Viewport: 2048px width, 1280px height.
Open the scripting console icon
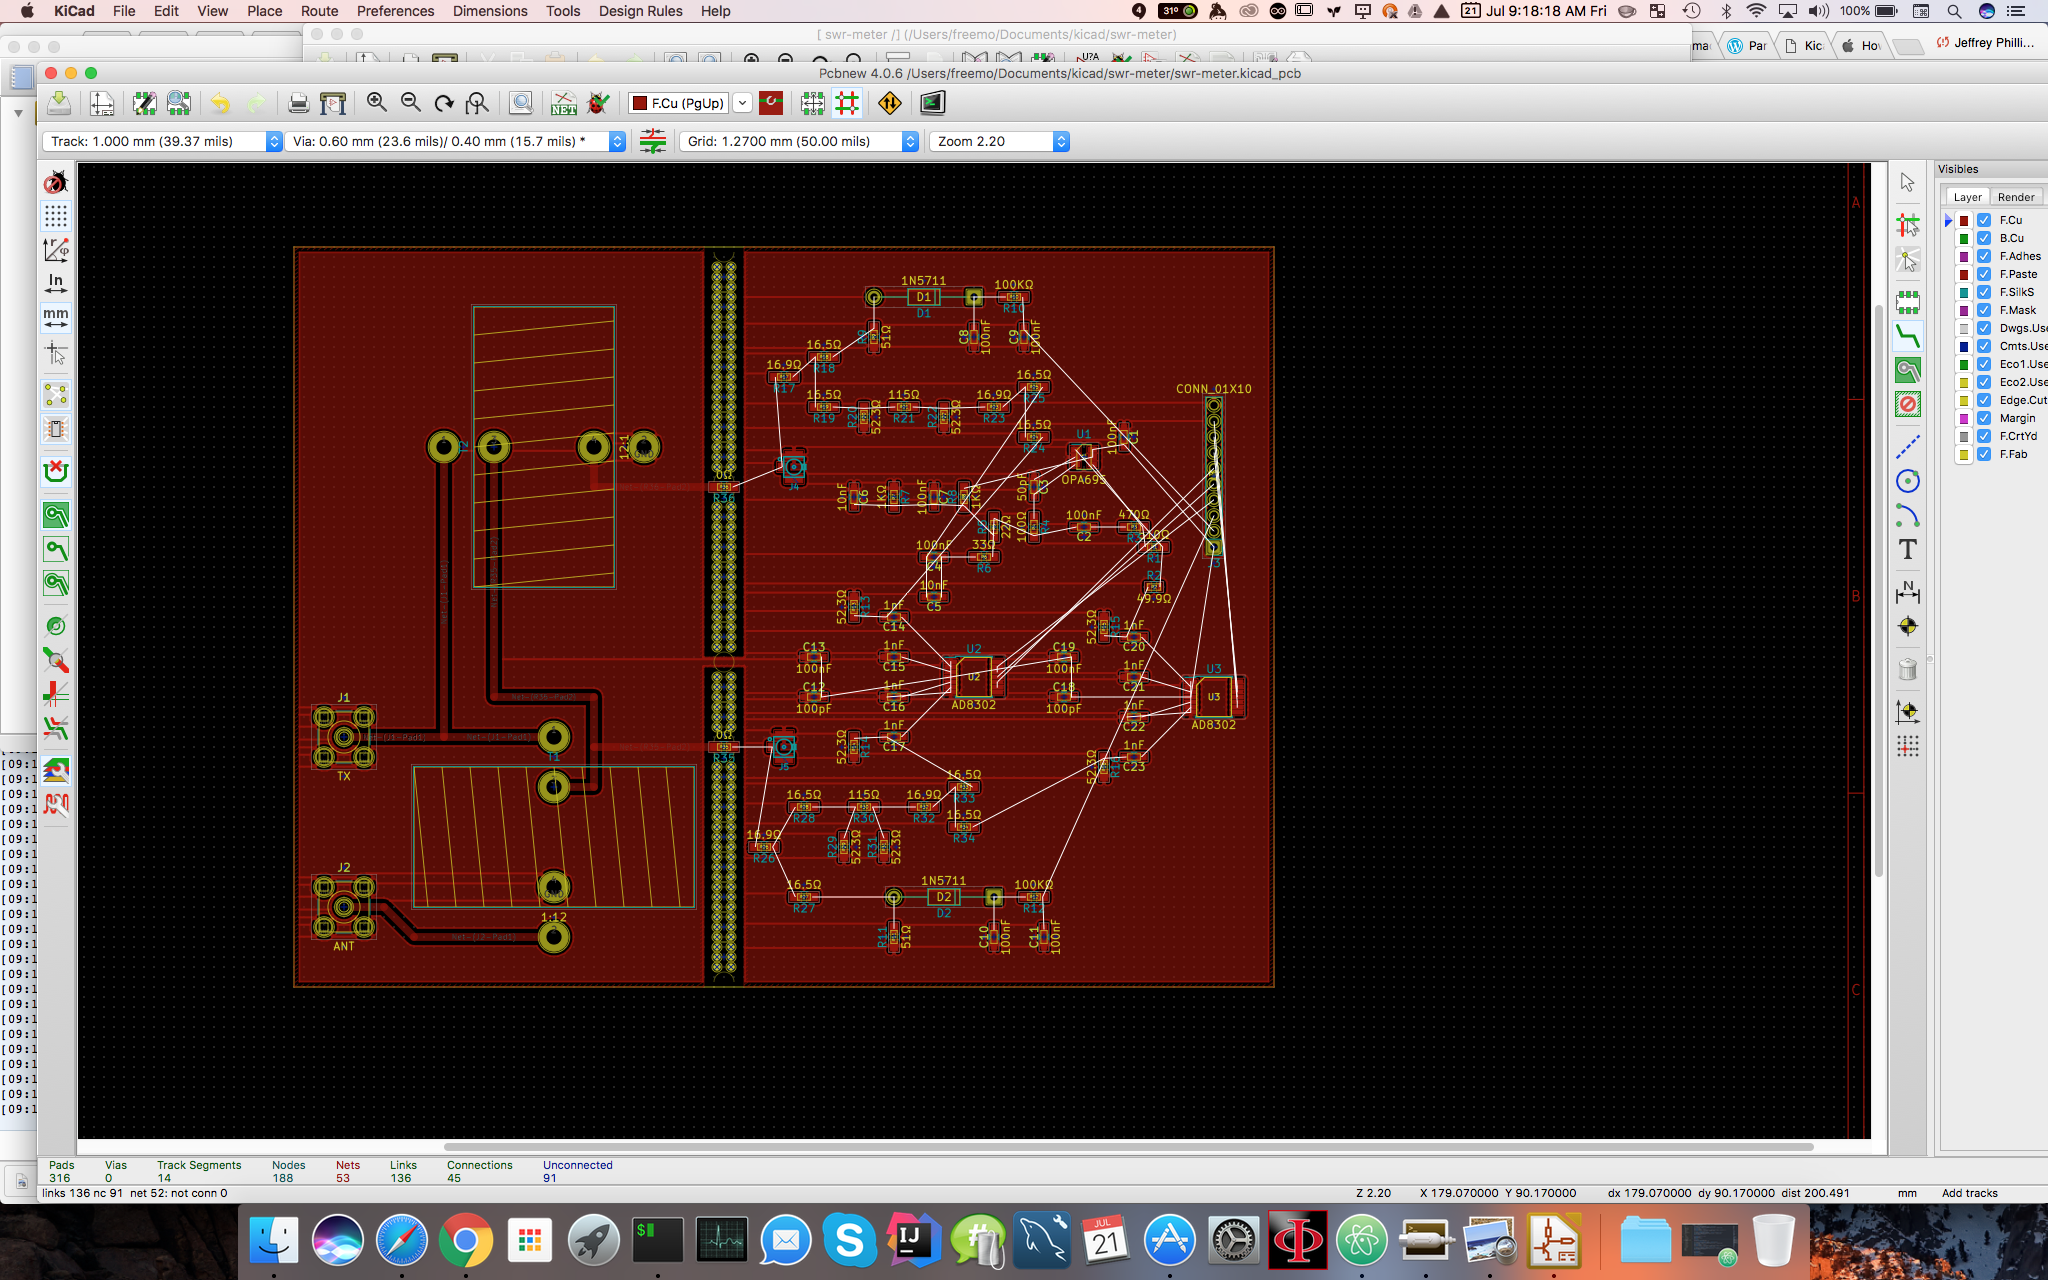pyautogui.click(x=932, y=103)
